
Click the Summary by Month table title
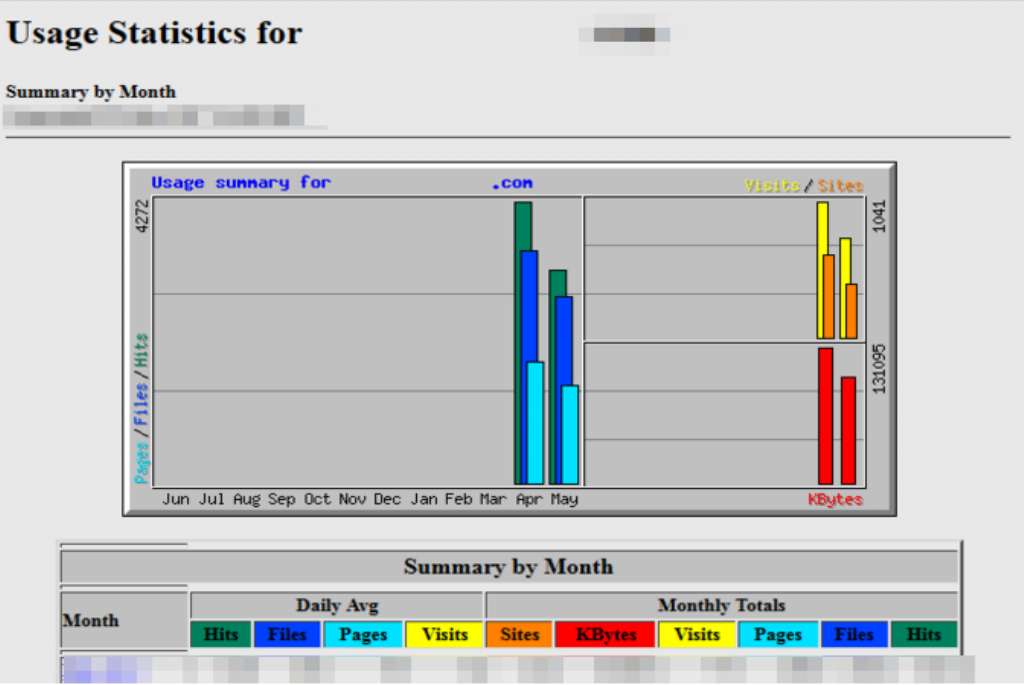pyautogui.click(x=508, y=567)
